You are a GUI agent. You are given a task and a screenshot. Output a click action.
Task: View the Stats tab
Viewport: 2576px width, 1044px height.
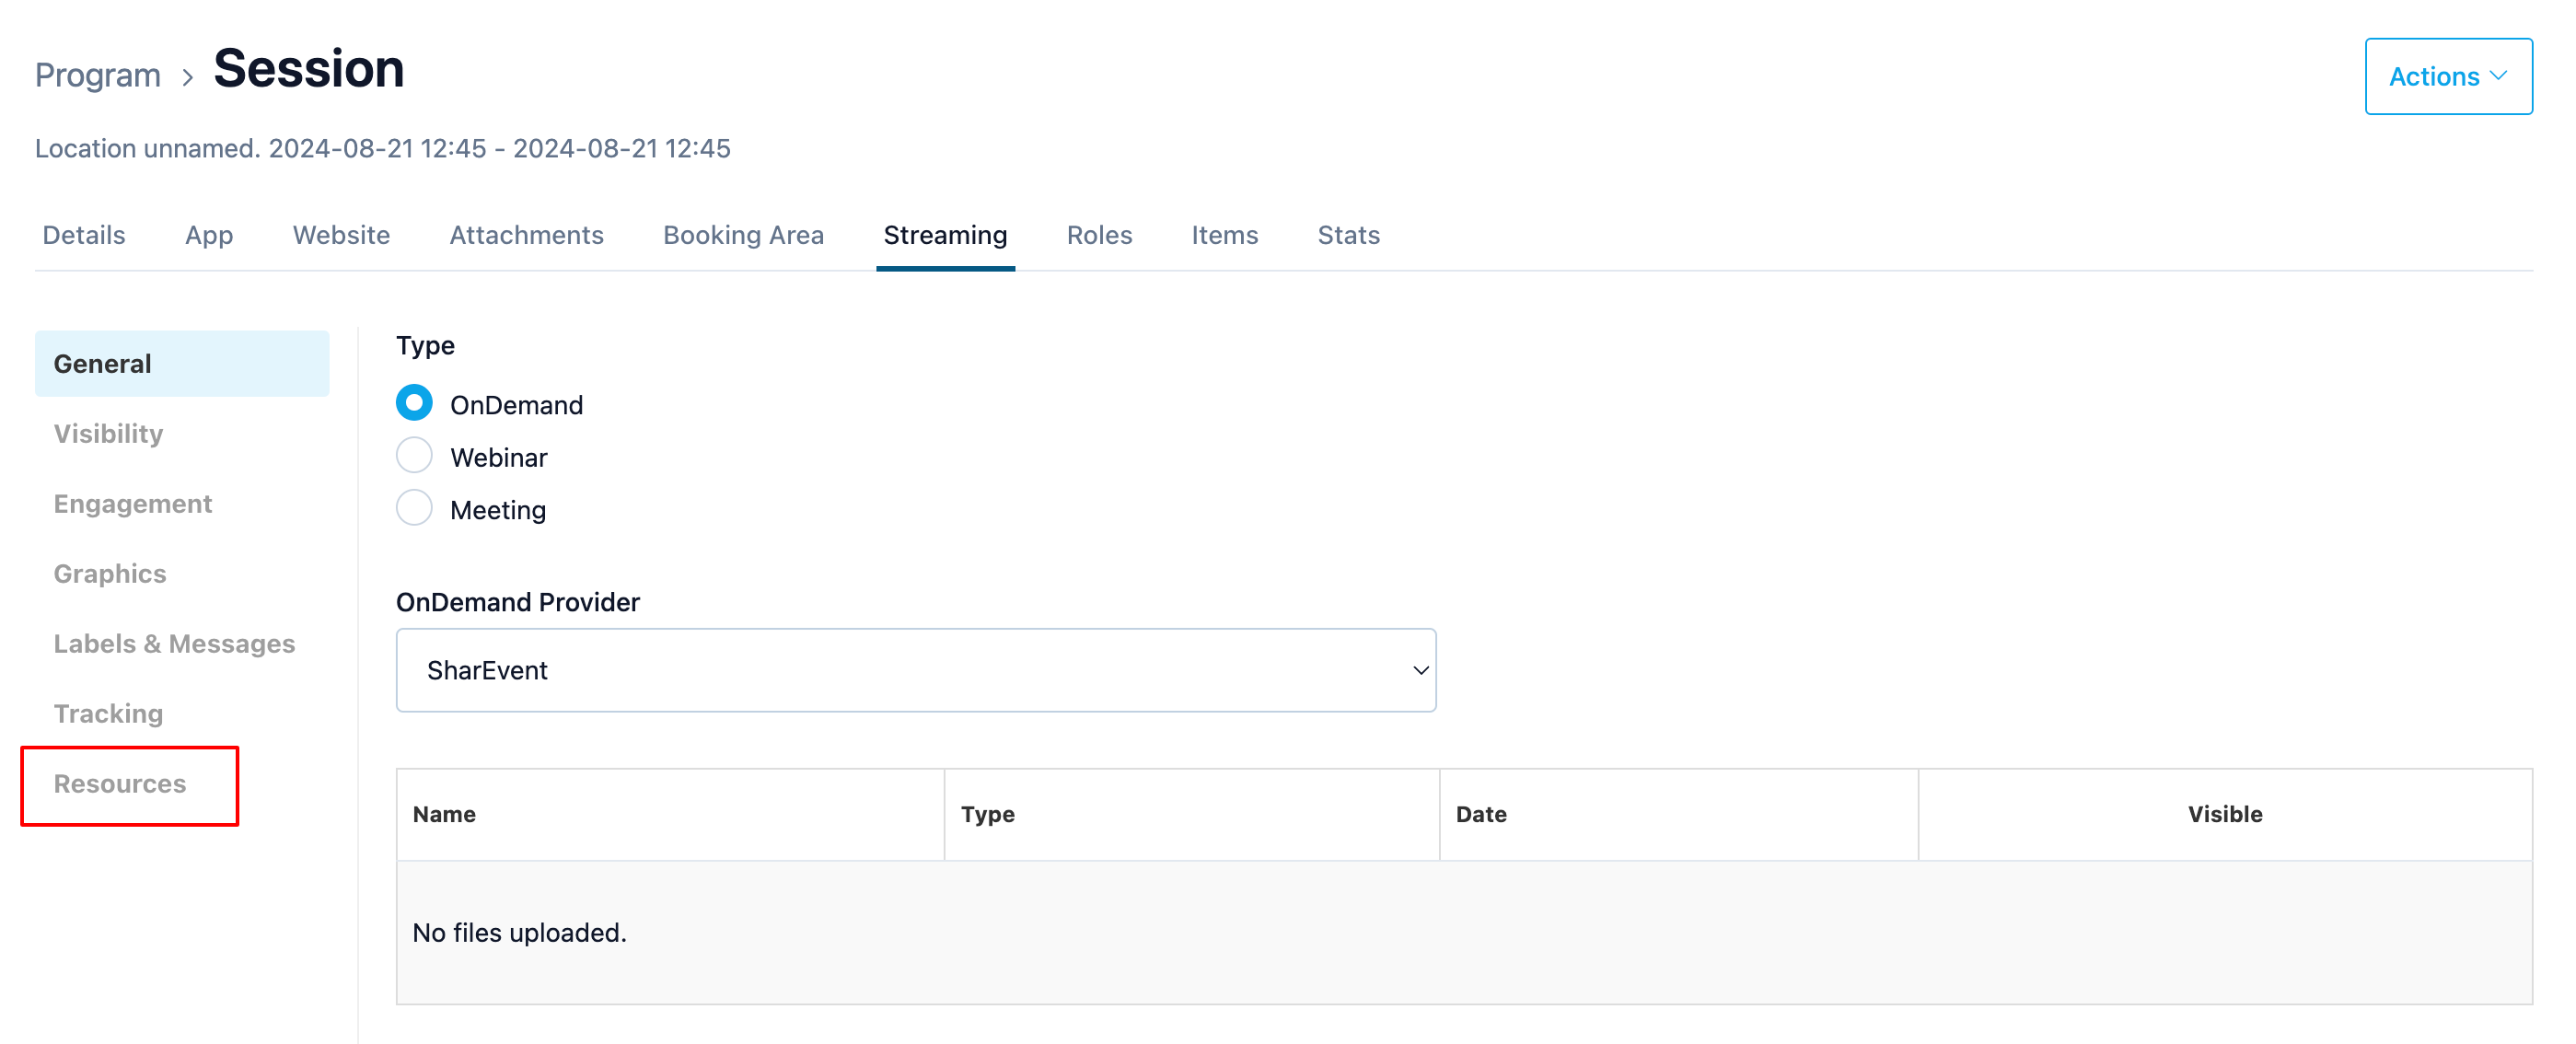tap(1348, 235)
